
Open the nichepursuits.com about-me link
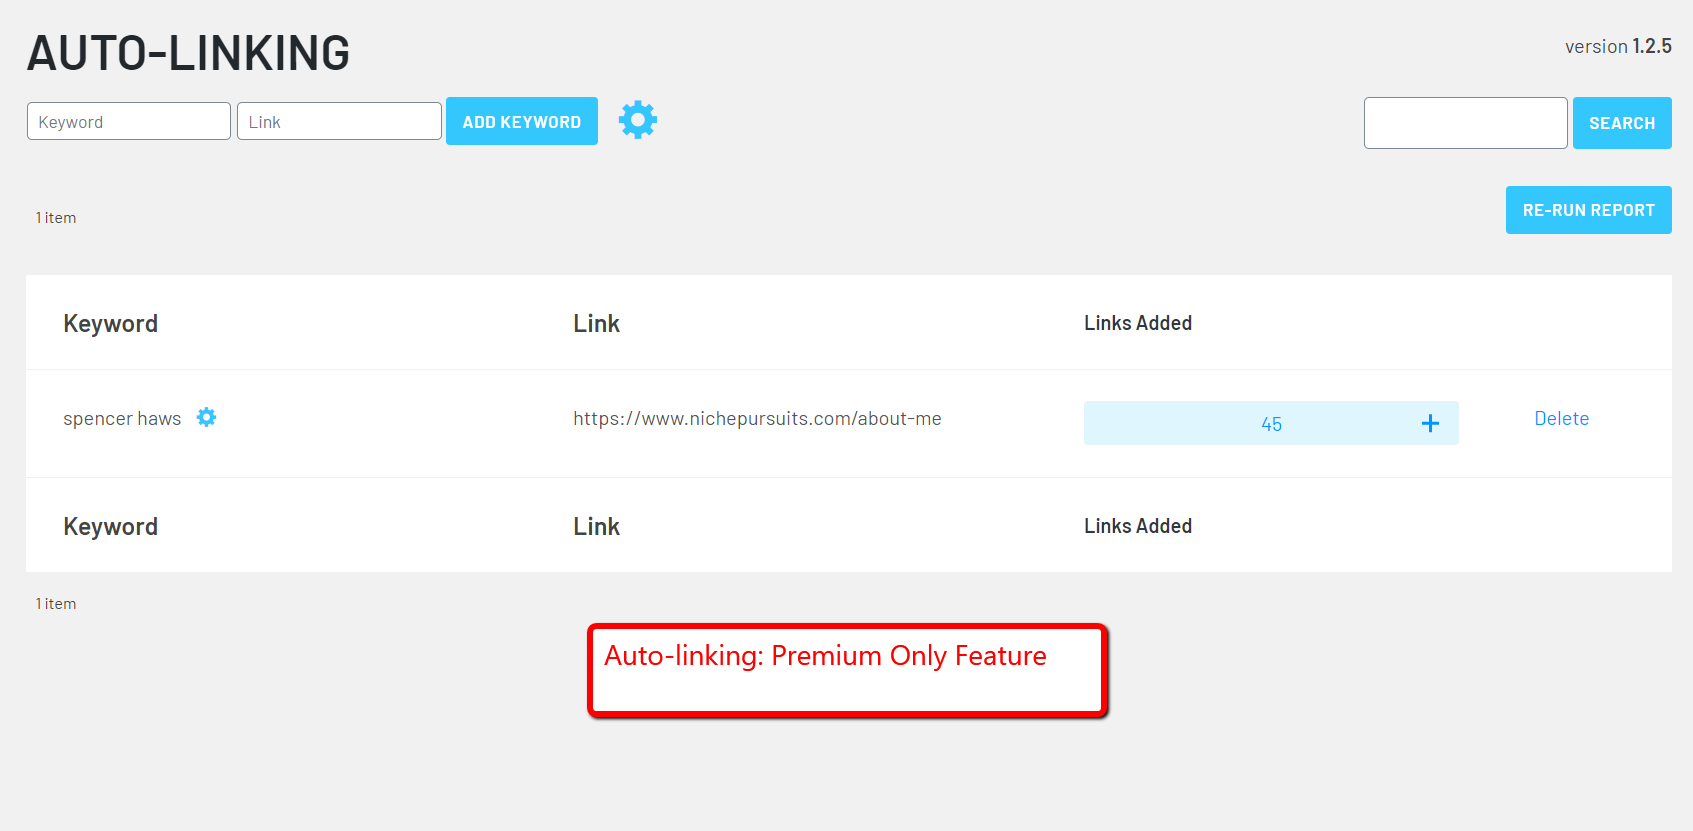click(x=757, y=418)
